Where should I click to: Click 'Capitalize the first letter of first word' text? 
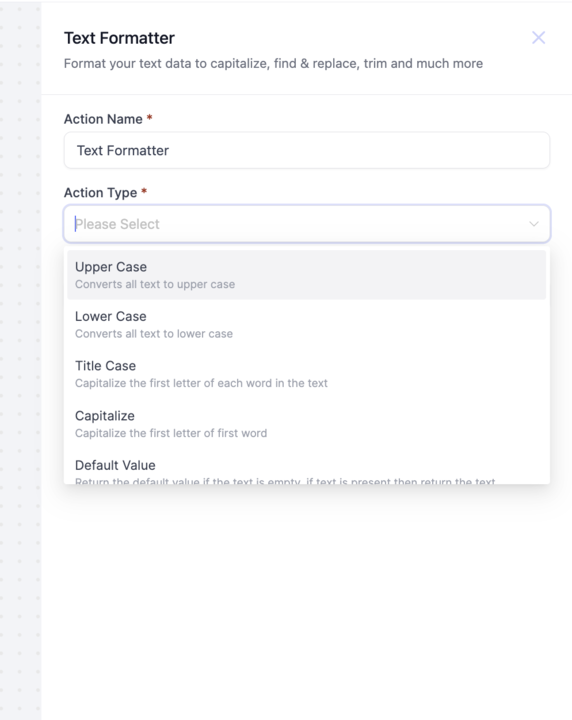click(x=171, y=433)
